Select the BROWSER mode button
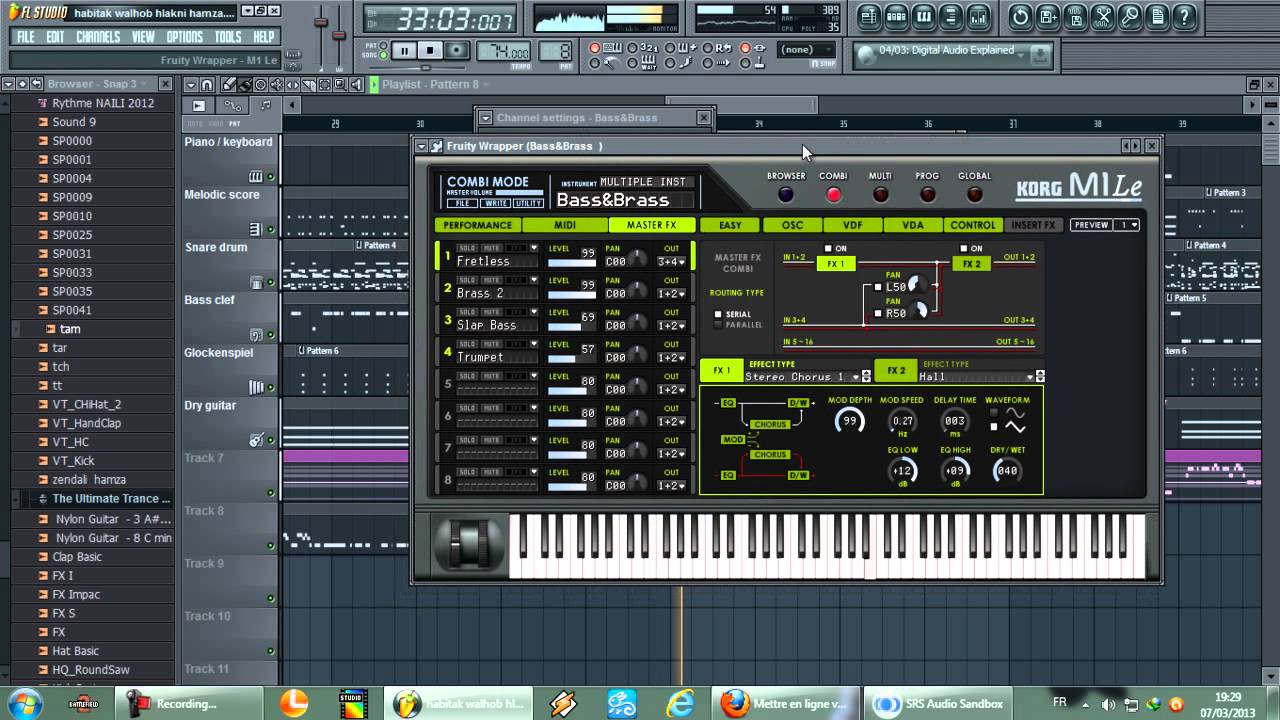The width and height of the screenshot is (1280, 720). pyautogui.click(x=786, y=195)
